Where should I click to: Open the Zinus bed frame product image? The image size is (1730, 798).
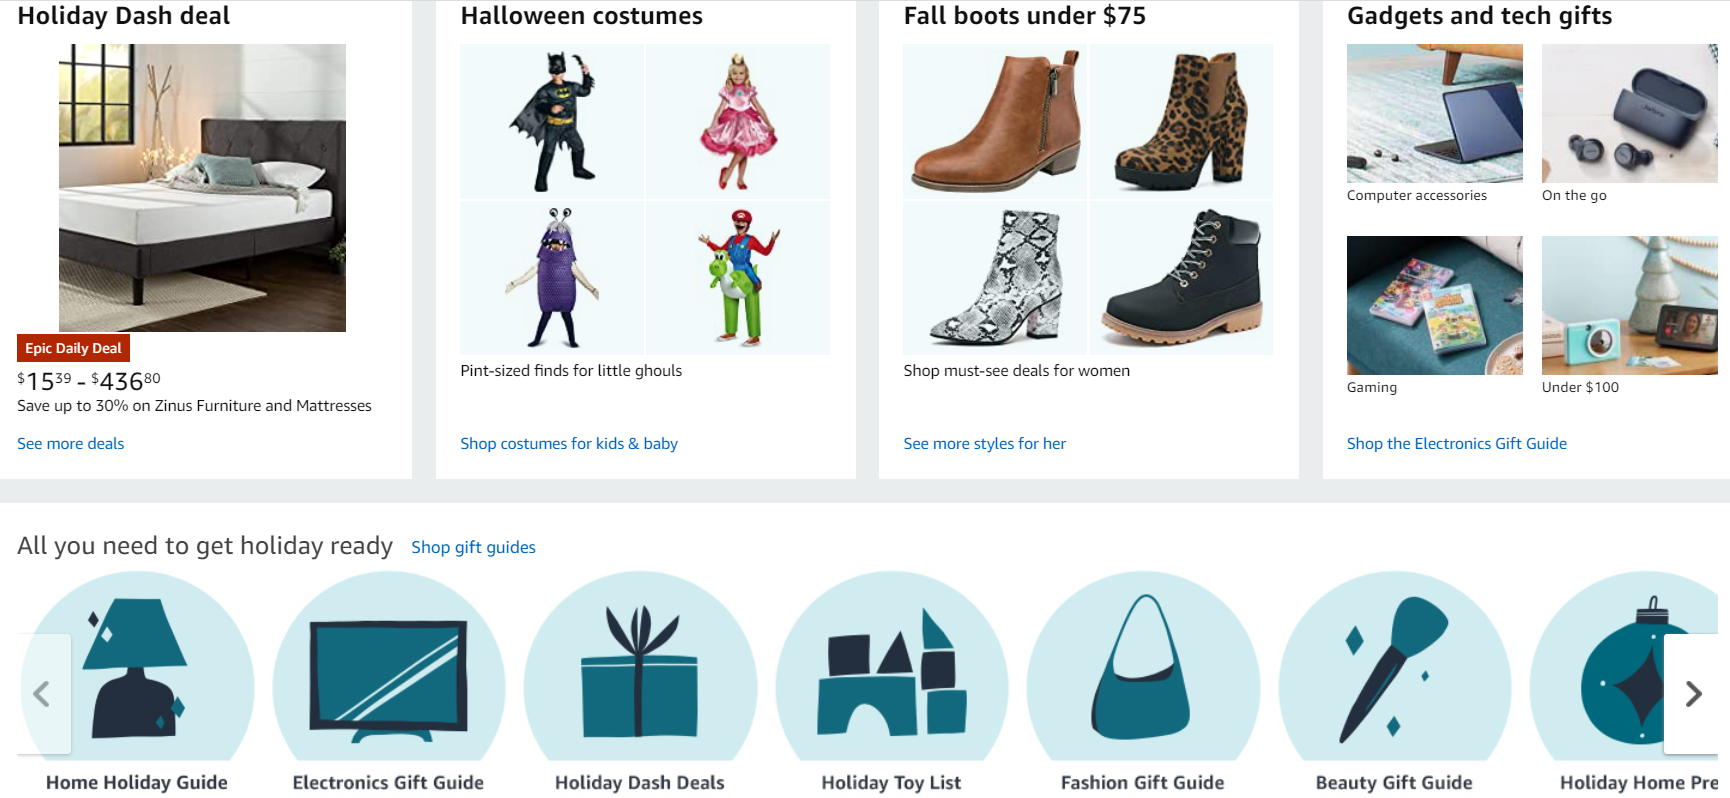202,188
